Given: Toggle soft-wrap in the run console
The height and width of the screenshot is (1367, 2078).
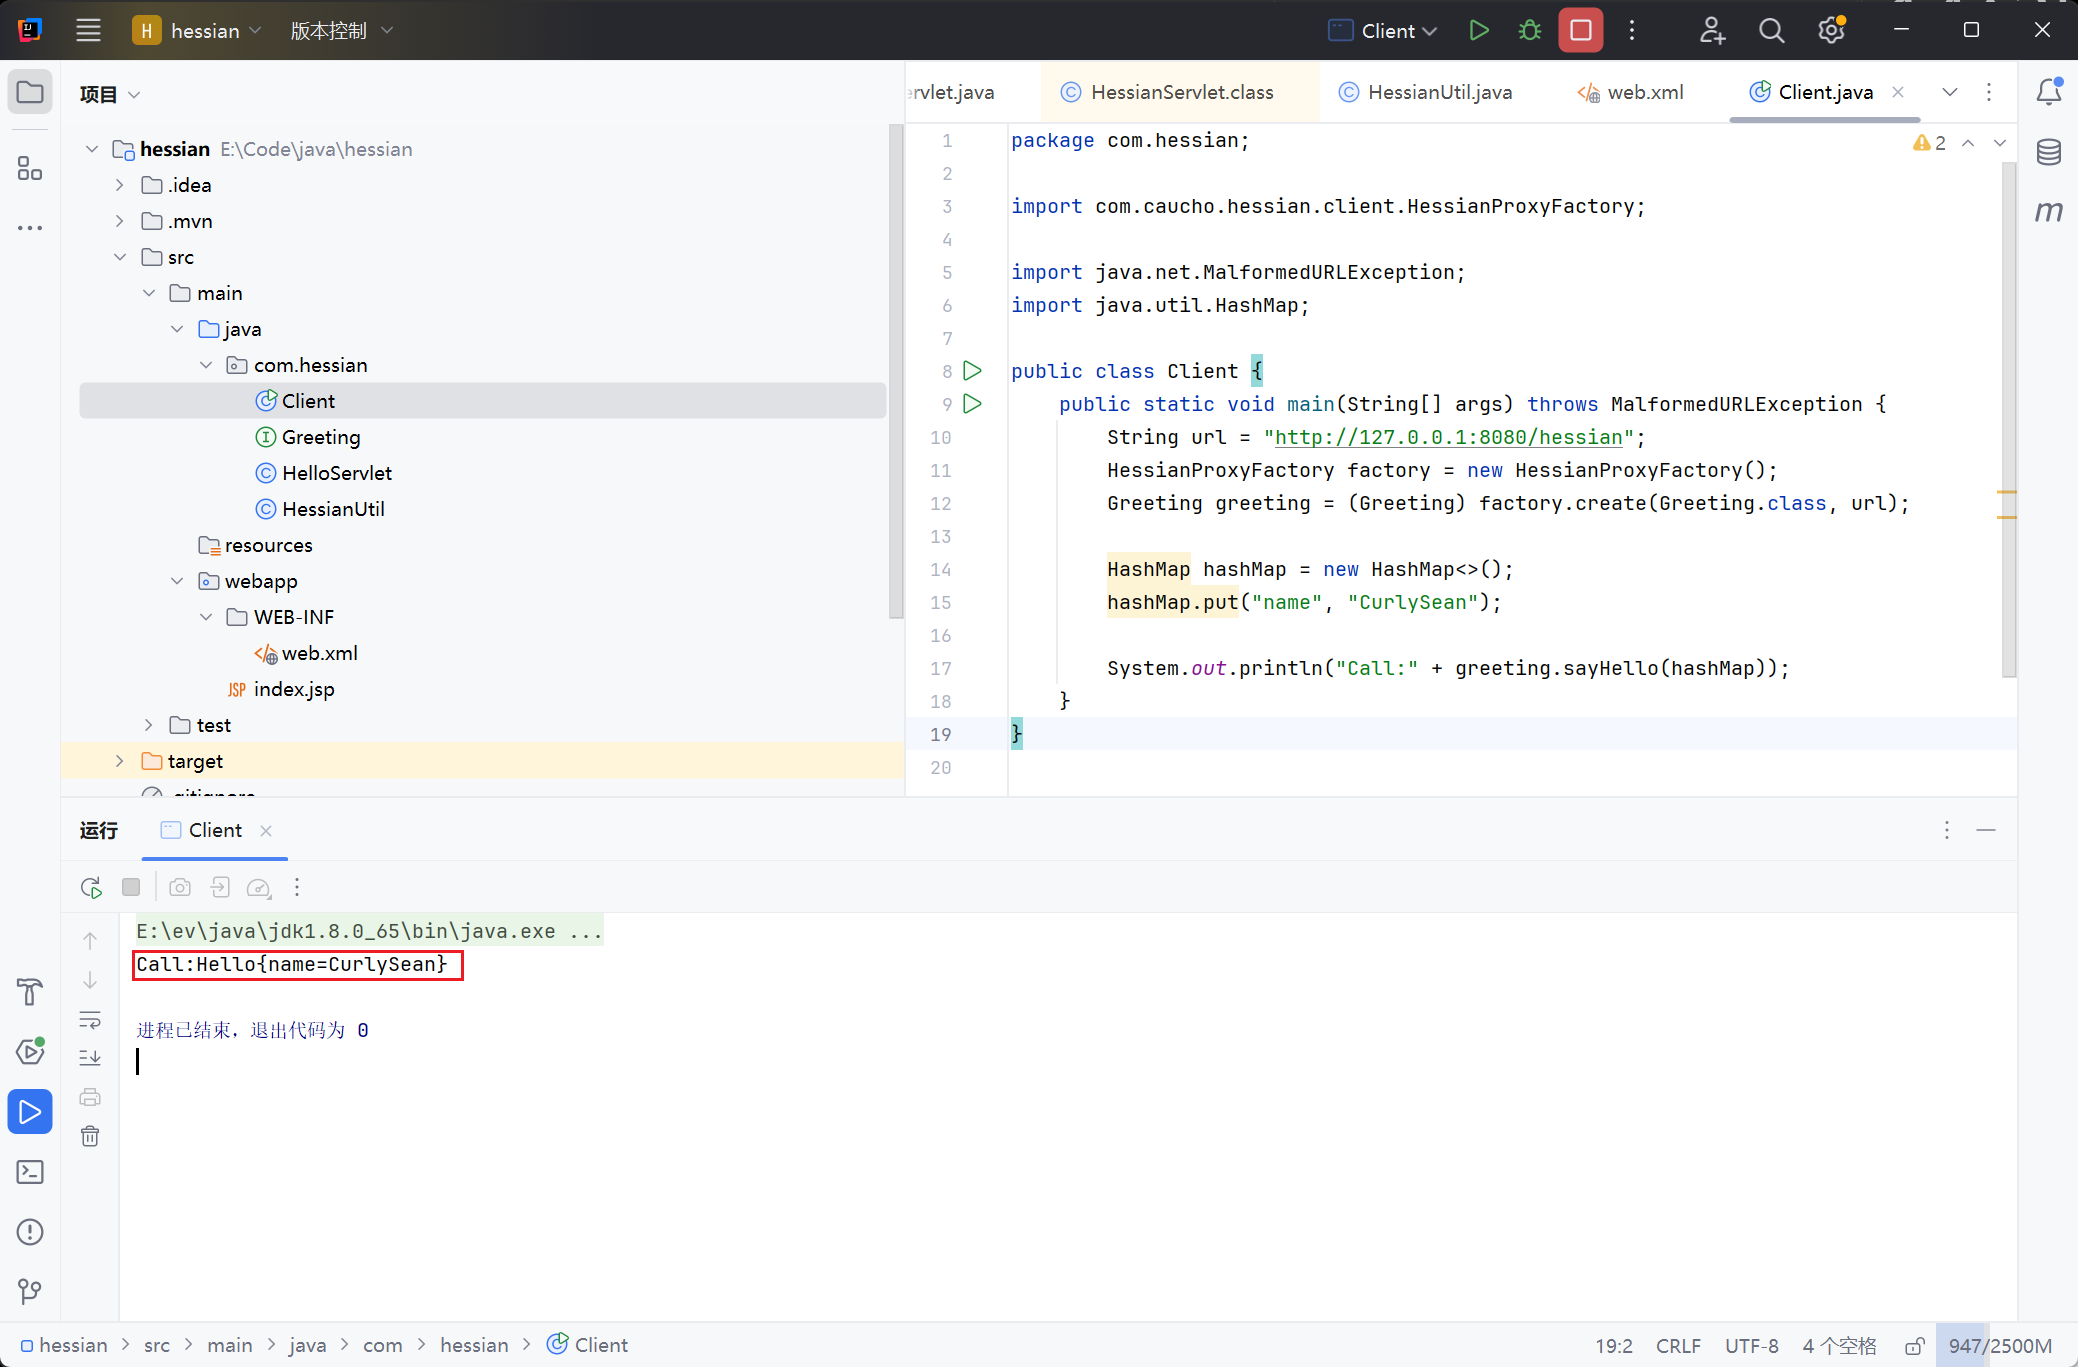Looking at the screenshot, I should tap(90, 1020).
